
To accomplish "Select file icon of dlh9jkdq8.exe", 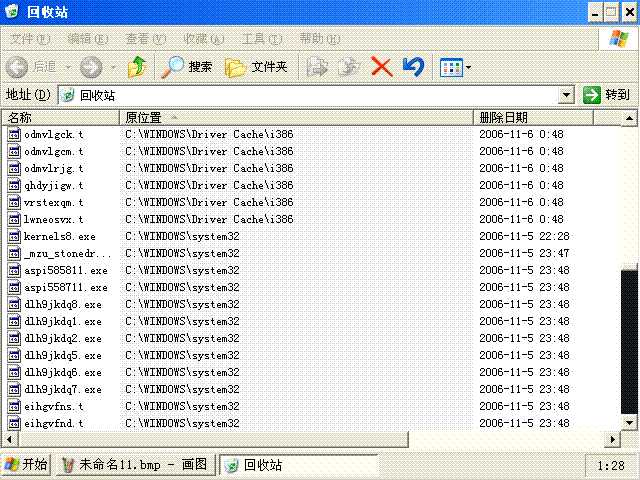I will click(x=14, y=304).
